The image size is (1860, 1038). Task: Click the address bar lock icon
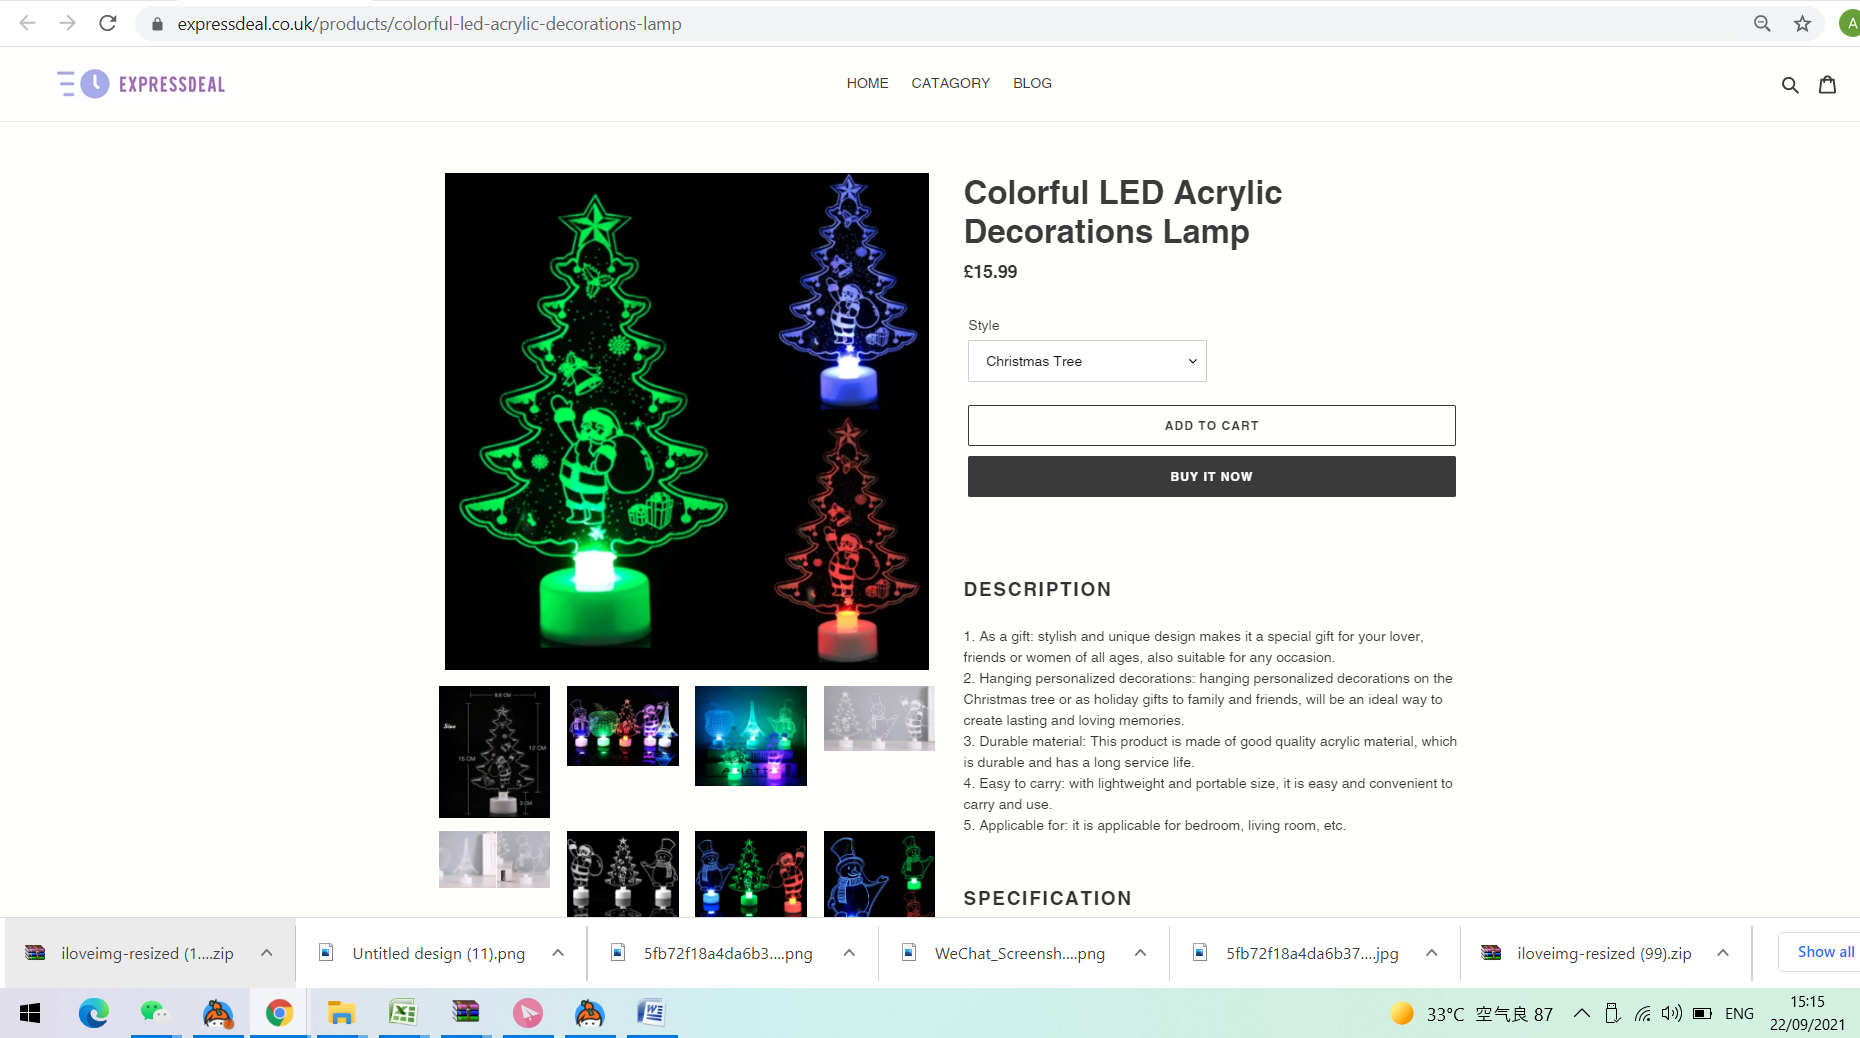[x=157, y=23]
